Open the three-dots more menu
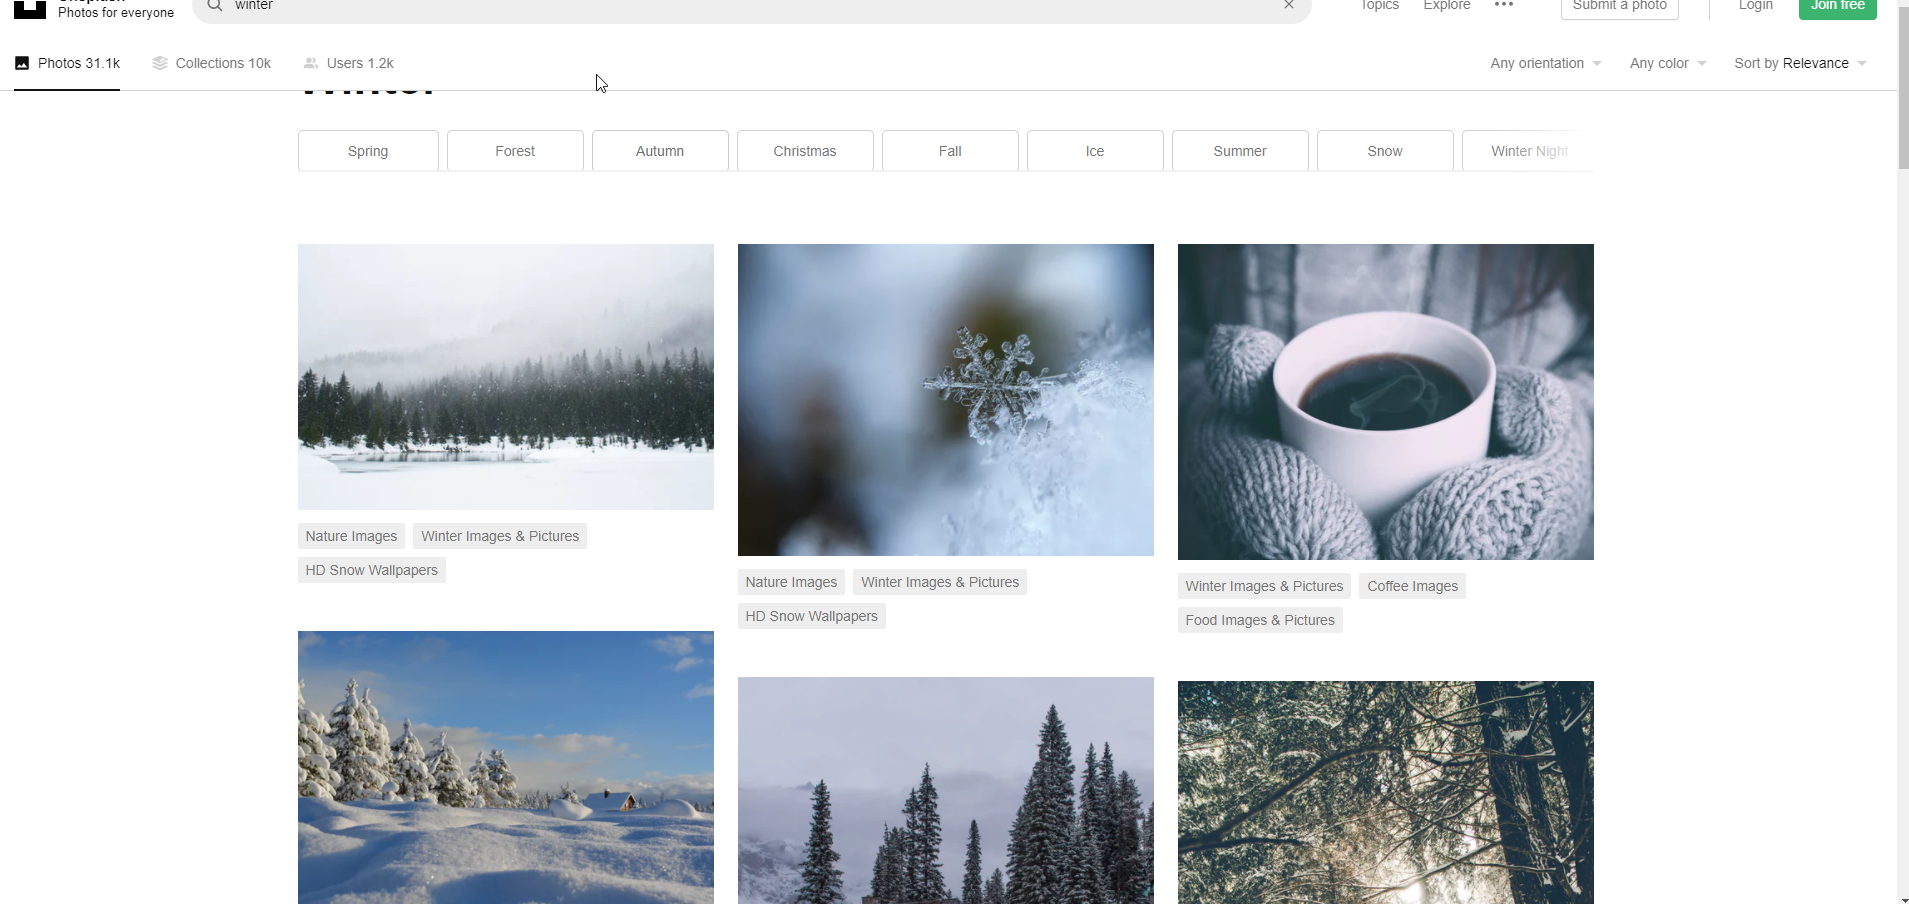The height and width of the screenshot is (904, 1909). click(1503, 5)
